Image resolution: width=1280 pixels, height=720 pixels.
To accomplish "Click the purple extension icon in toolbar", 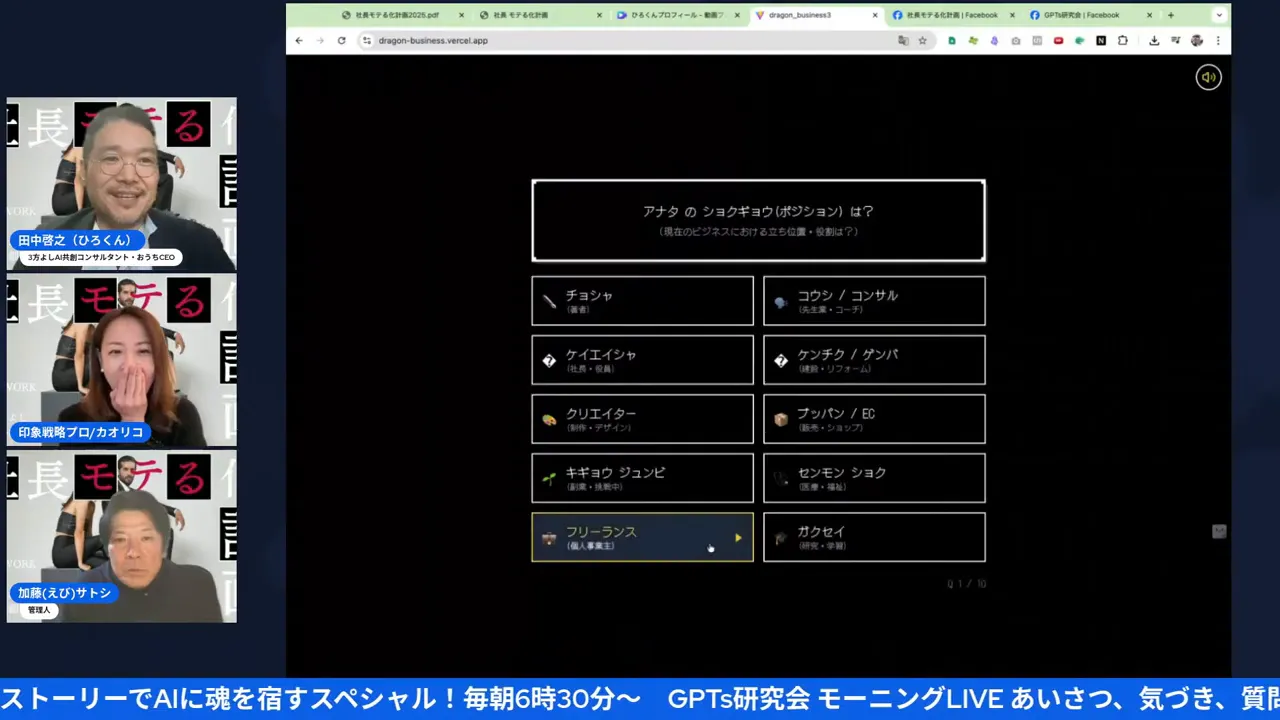I will [x=994, y=41].
